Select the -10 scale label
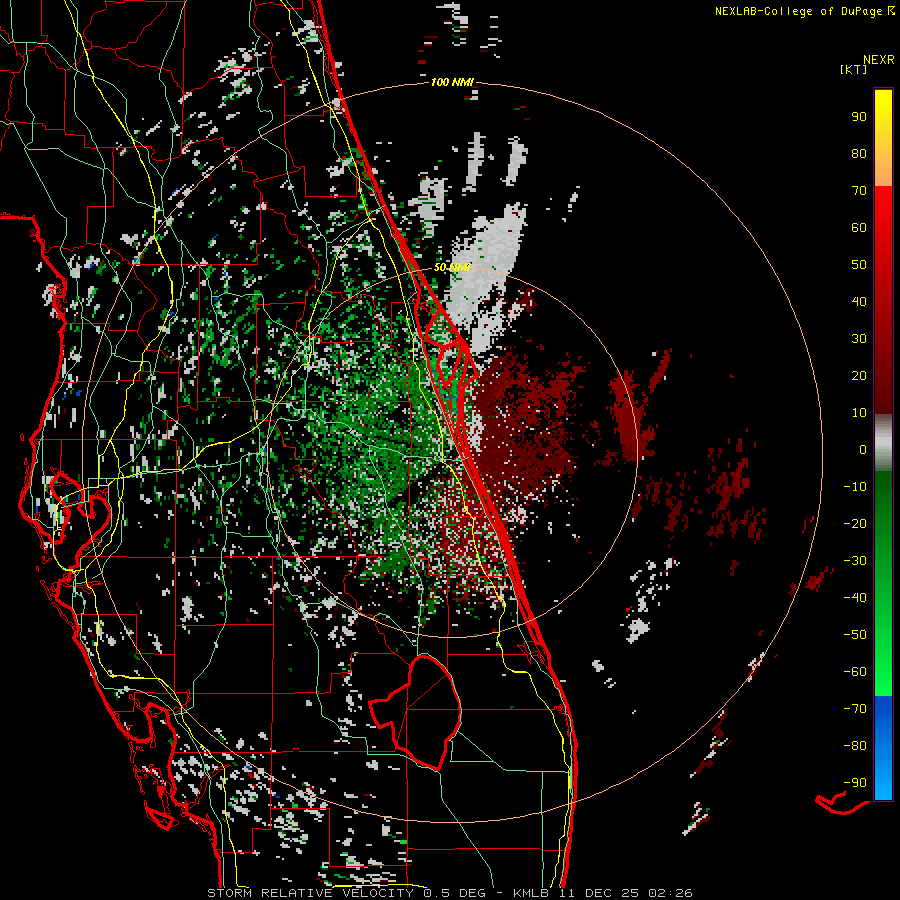 point(855,487)
